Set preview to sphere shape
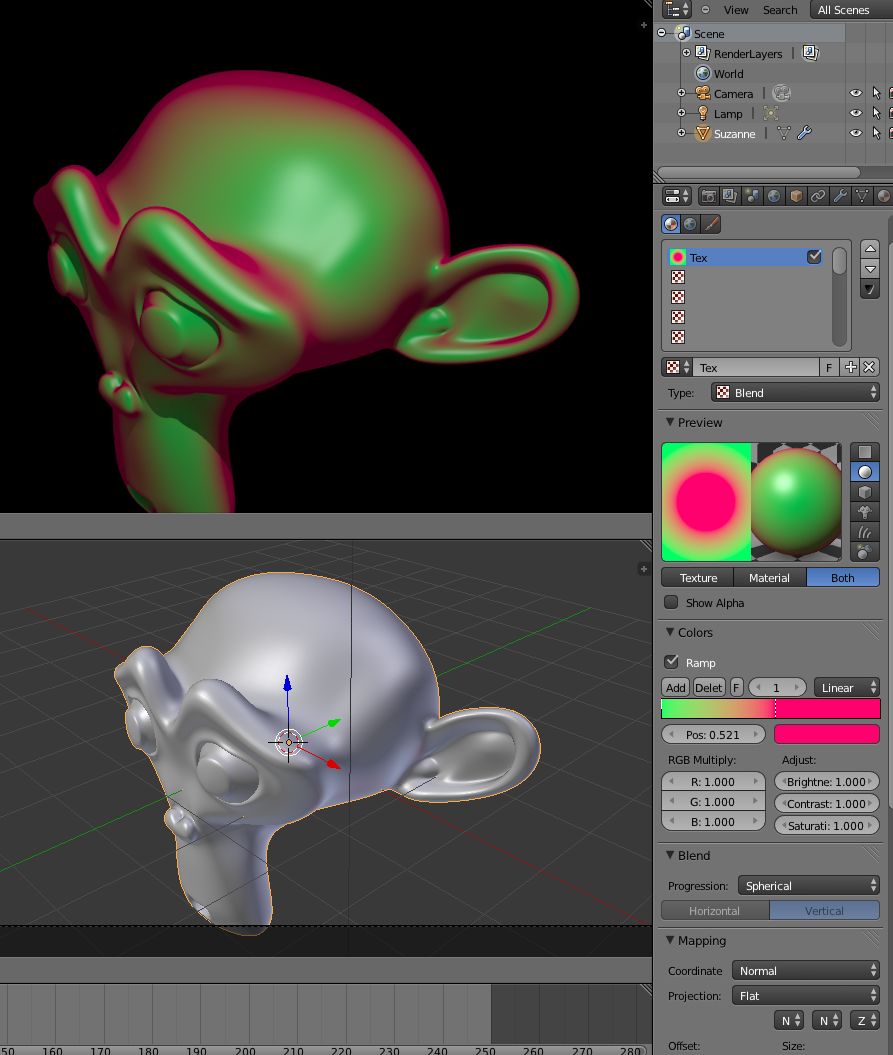Image resolution: width=893 pixels, height=1055 pixels. coord(865,472)
